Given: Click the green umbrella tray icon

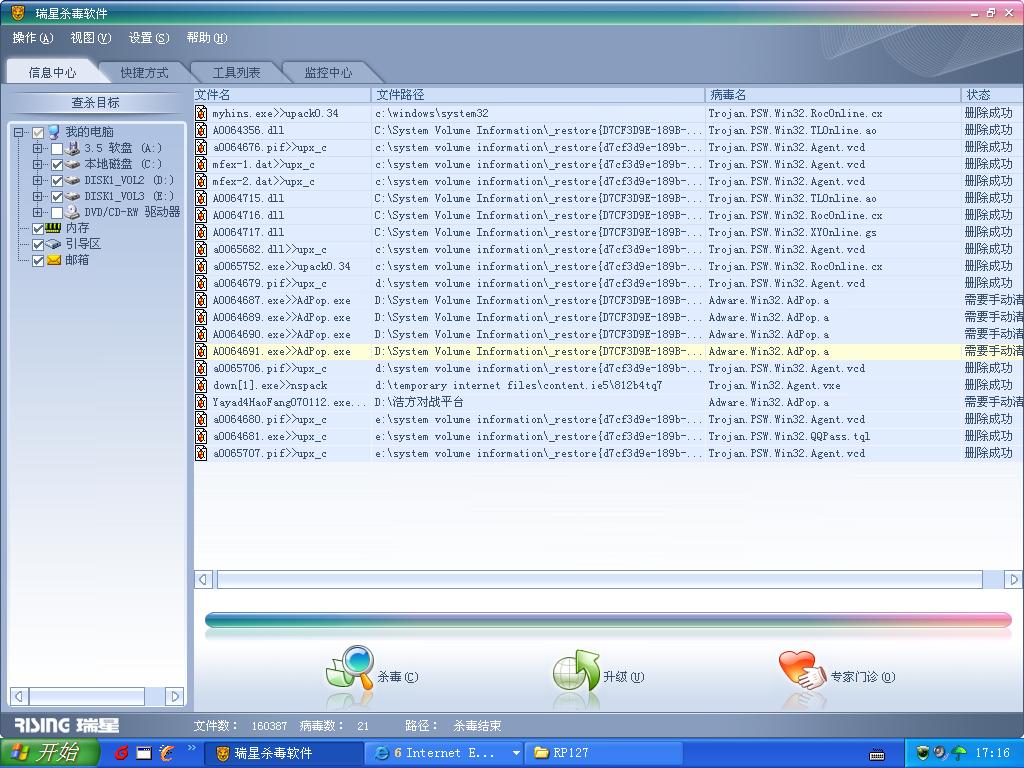Looking at the screenshot, I should (x=958, y=753).
